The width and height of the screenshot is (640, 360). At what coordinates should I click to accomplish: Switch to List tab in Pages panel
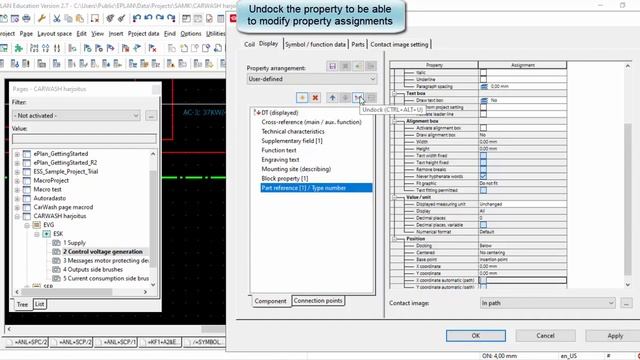point(39,304)
